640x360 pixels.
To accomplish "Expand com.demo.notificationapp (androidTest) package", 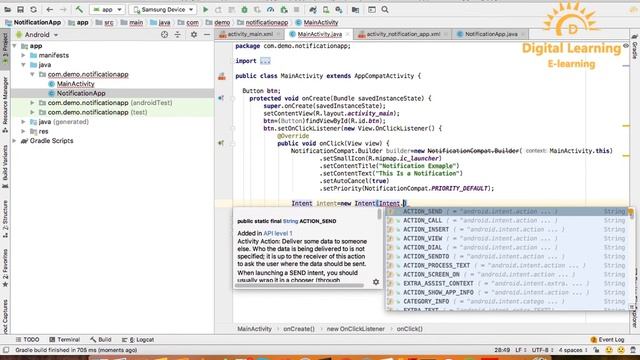I will pyautogui.click(x=32, y=103).
